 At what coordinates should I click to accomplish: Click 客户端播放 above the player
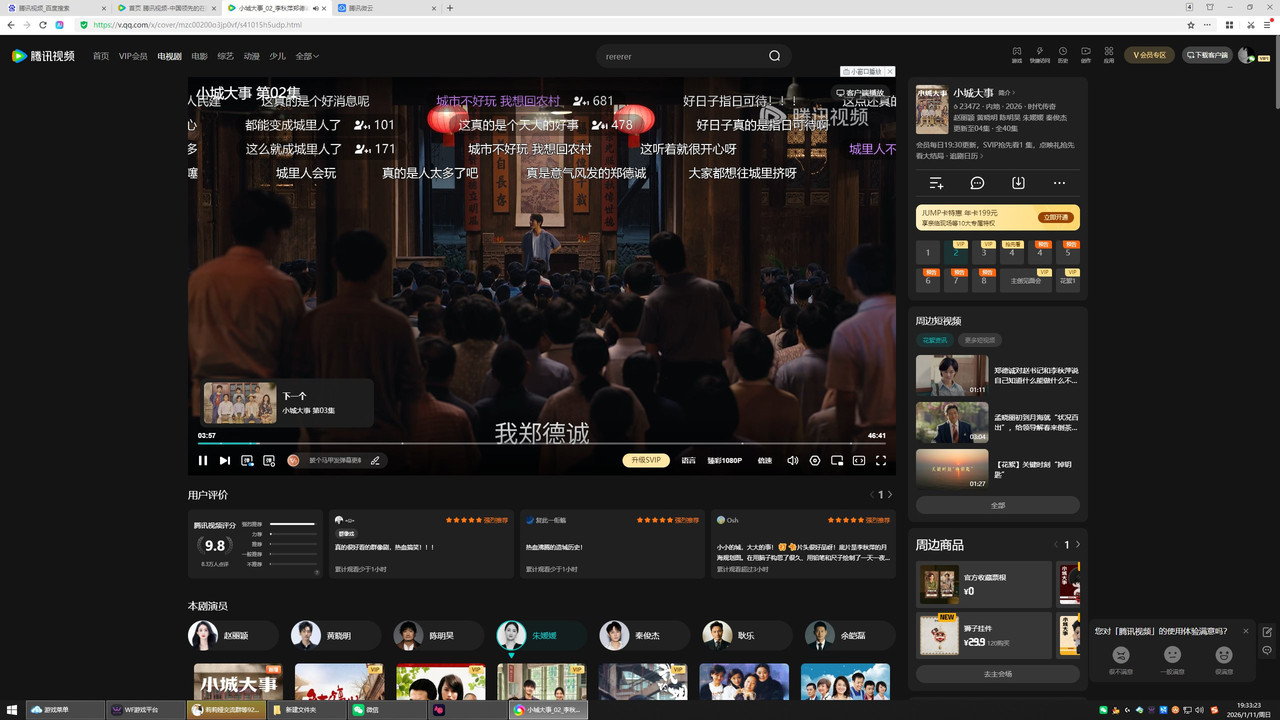pyautogui.click(x=860, y=93)
